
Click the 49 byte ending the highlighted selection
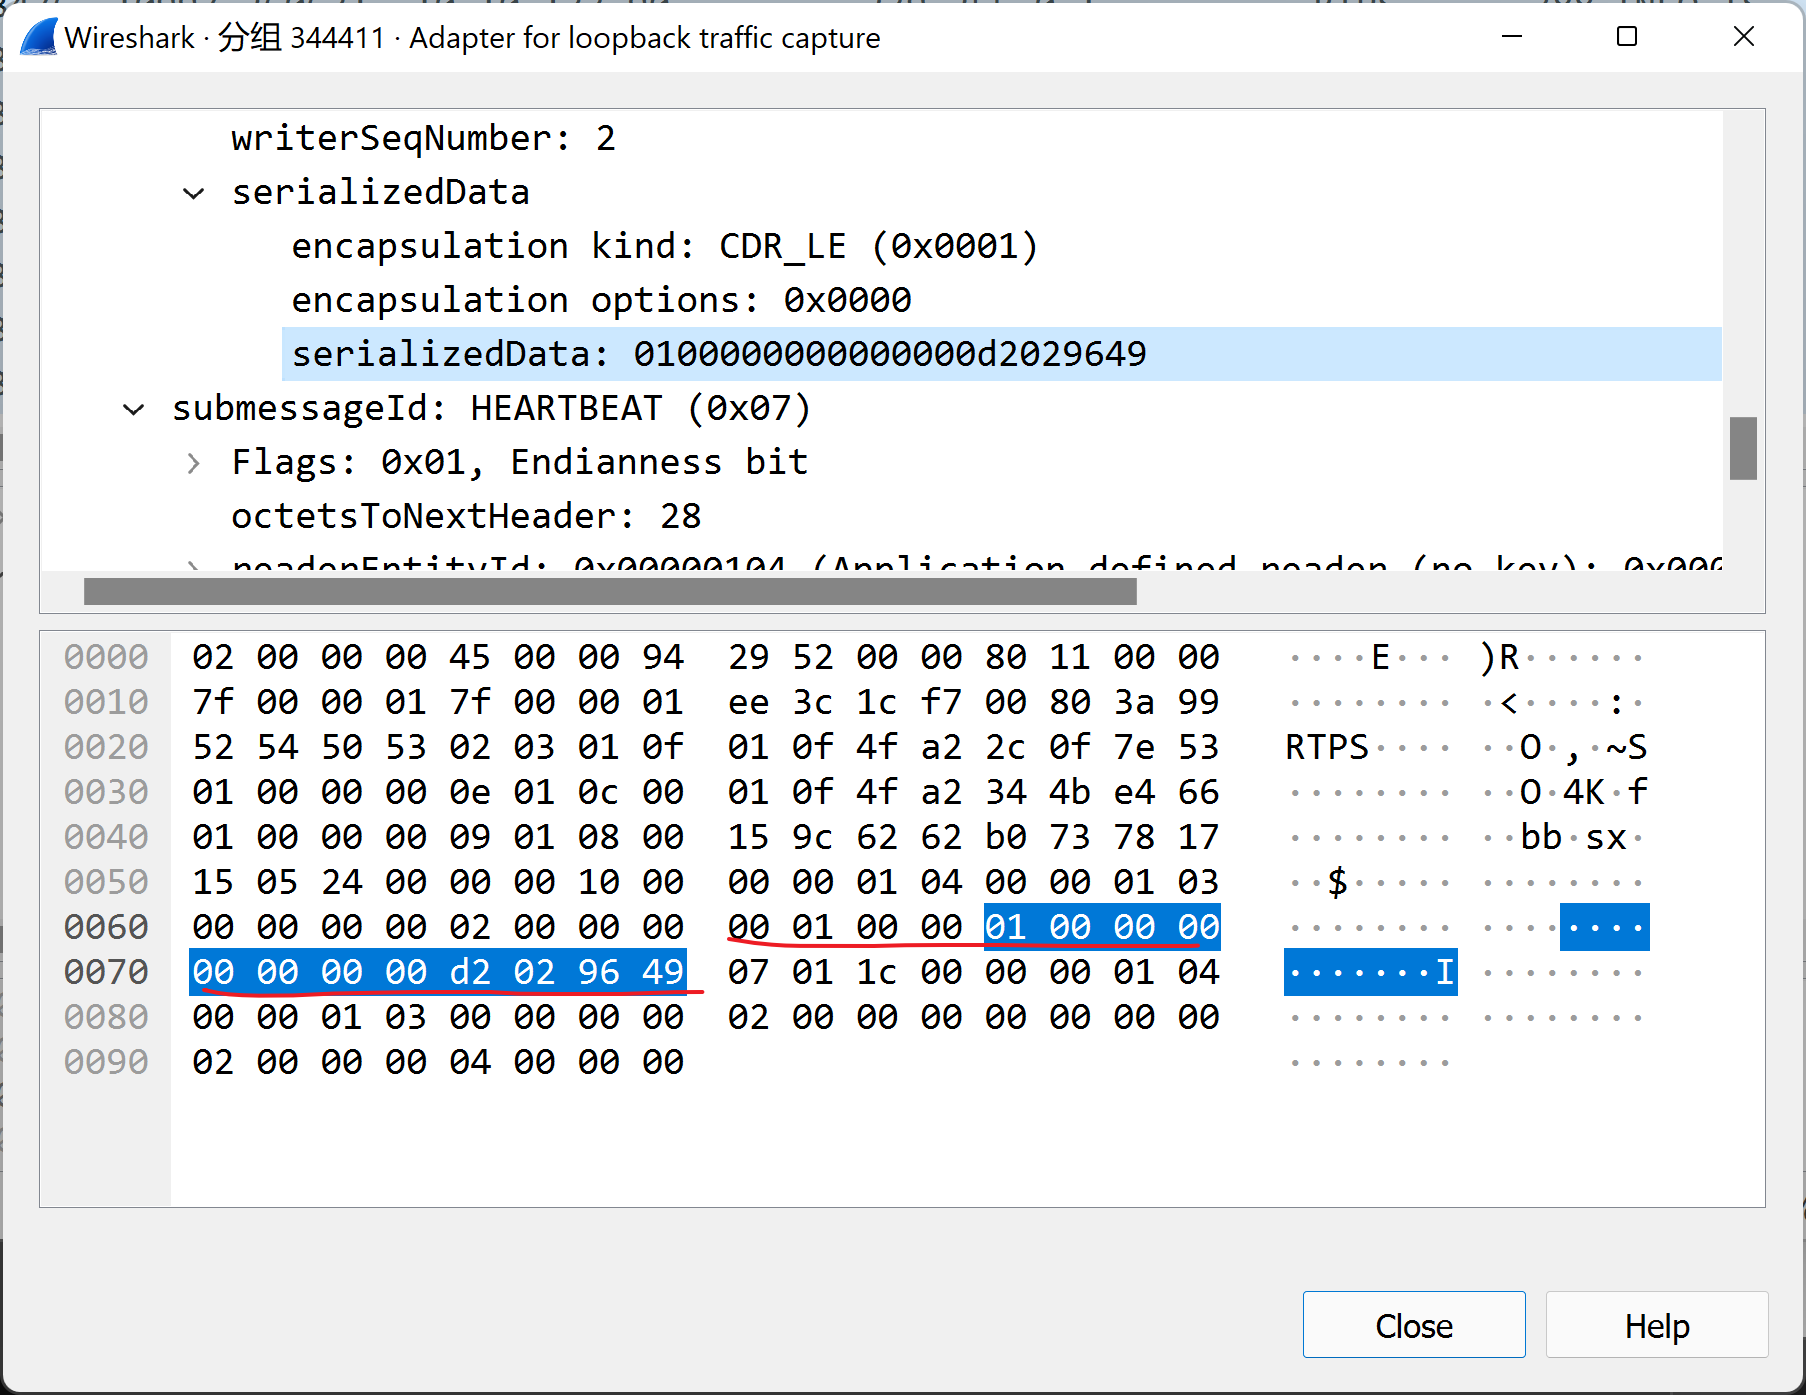pos(663,971)
